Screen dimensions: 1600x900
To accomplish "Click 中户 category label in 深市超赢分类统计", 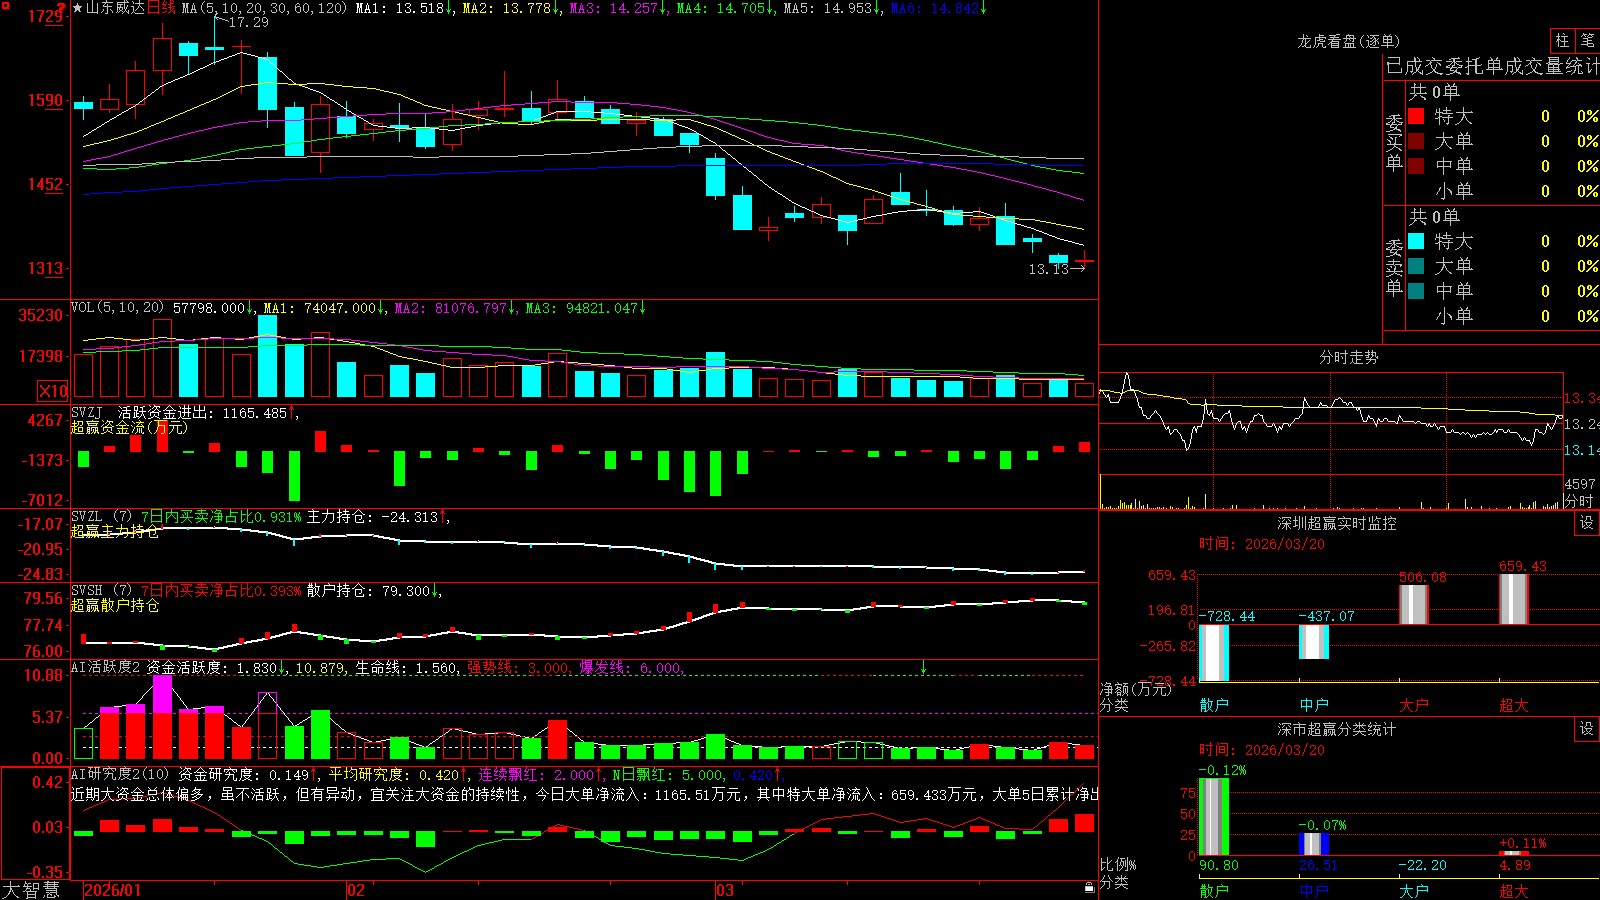I will click(x=1314, y=890).
